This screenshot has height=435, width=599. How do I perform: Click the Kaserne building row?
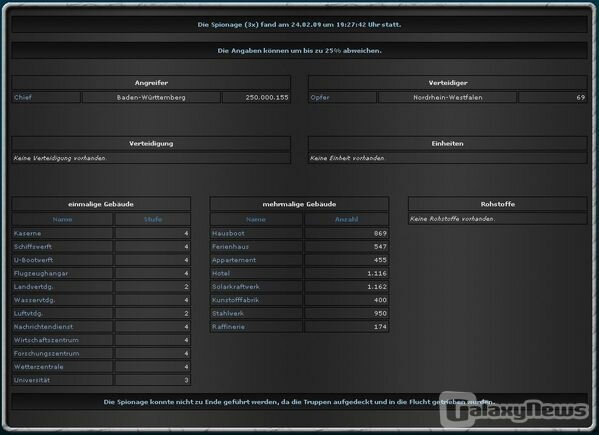click(x=101, y=233)
